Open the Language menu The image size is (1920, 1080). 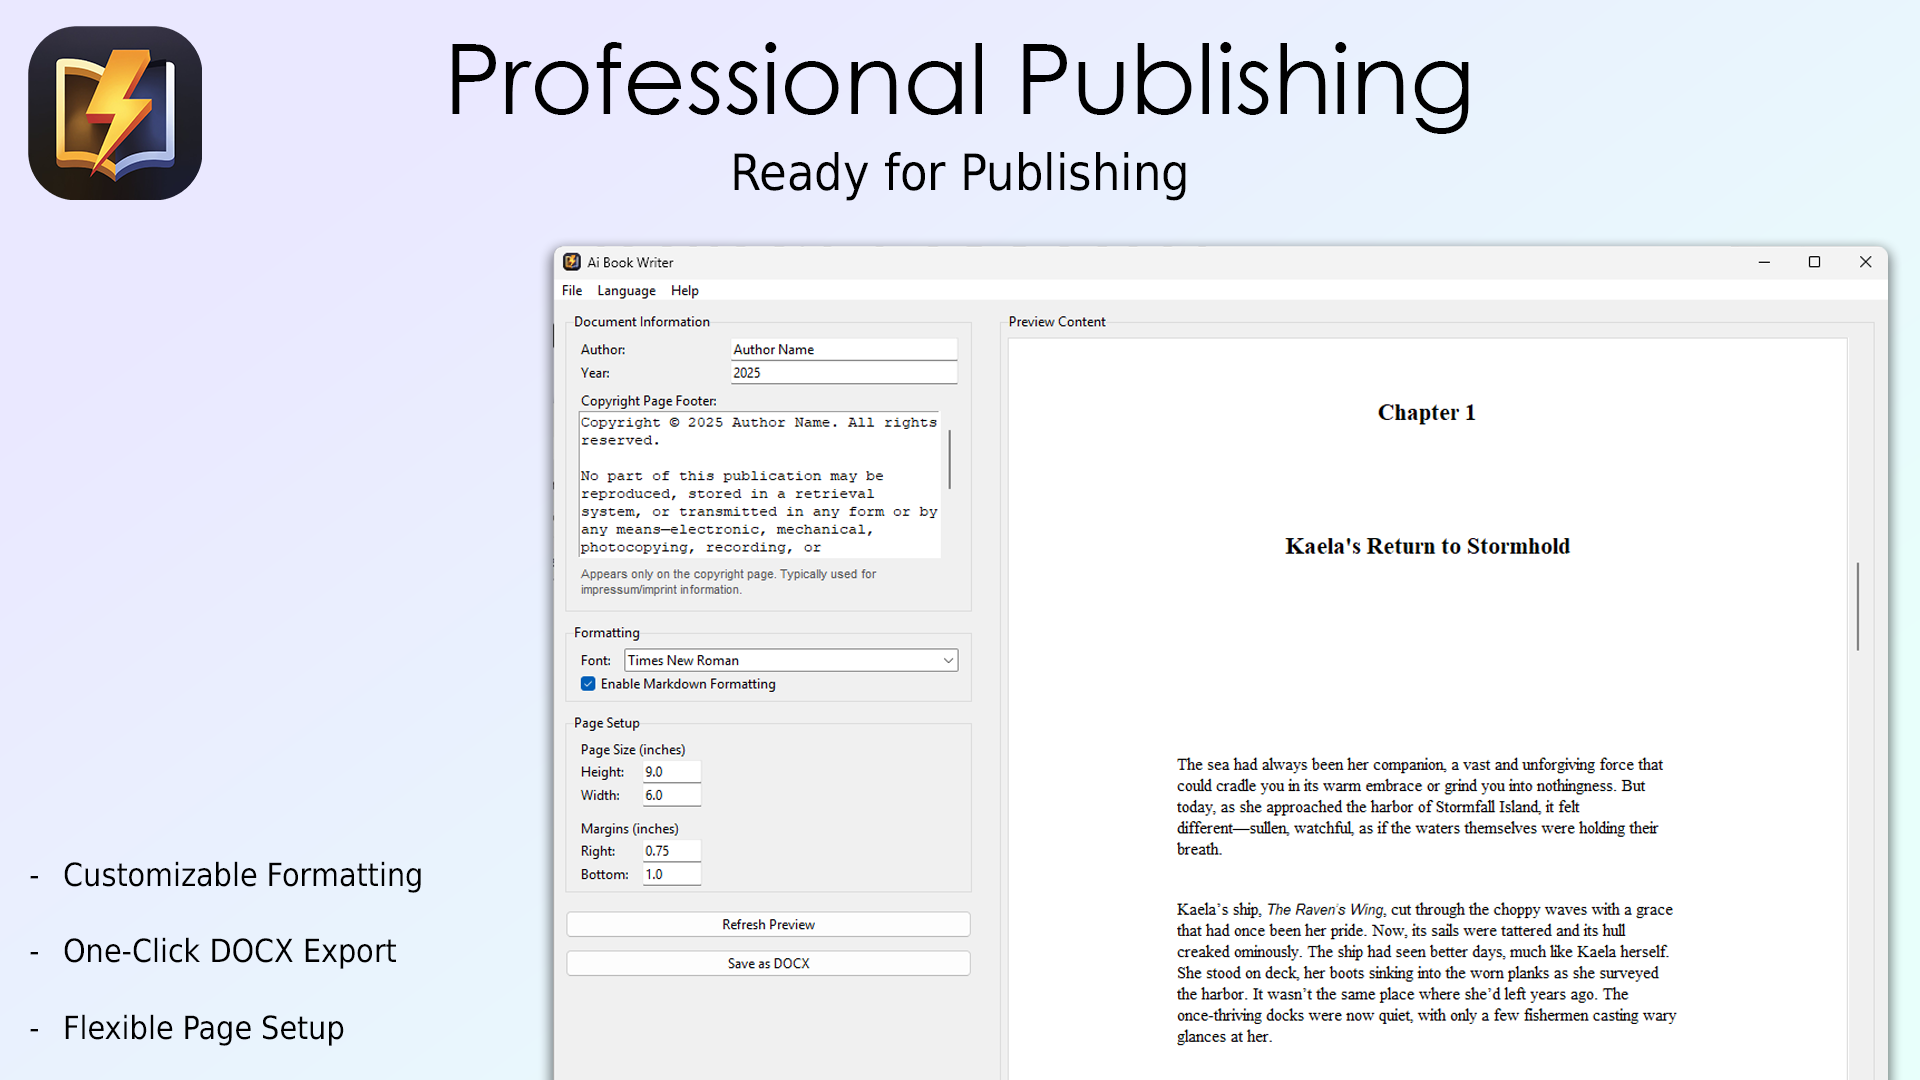pos(626,290)
